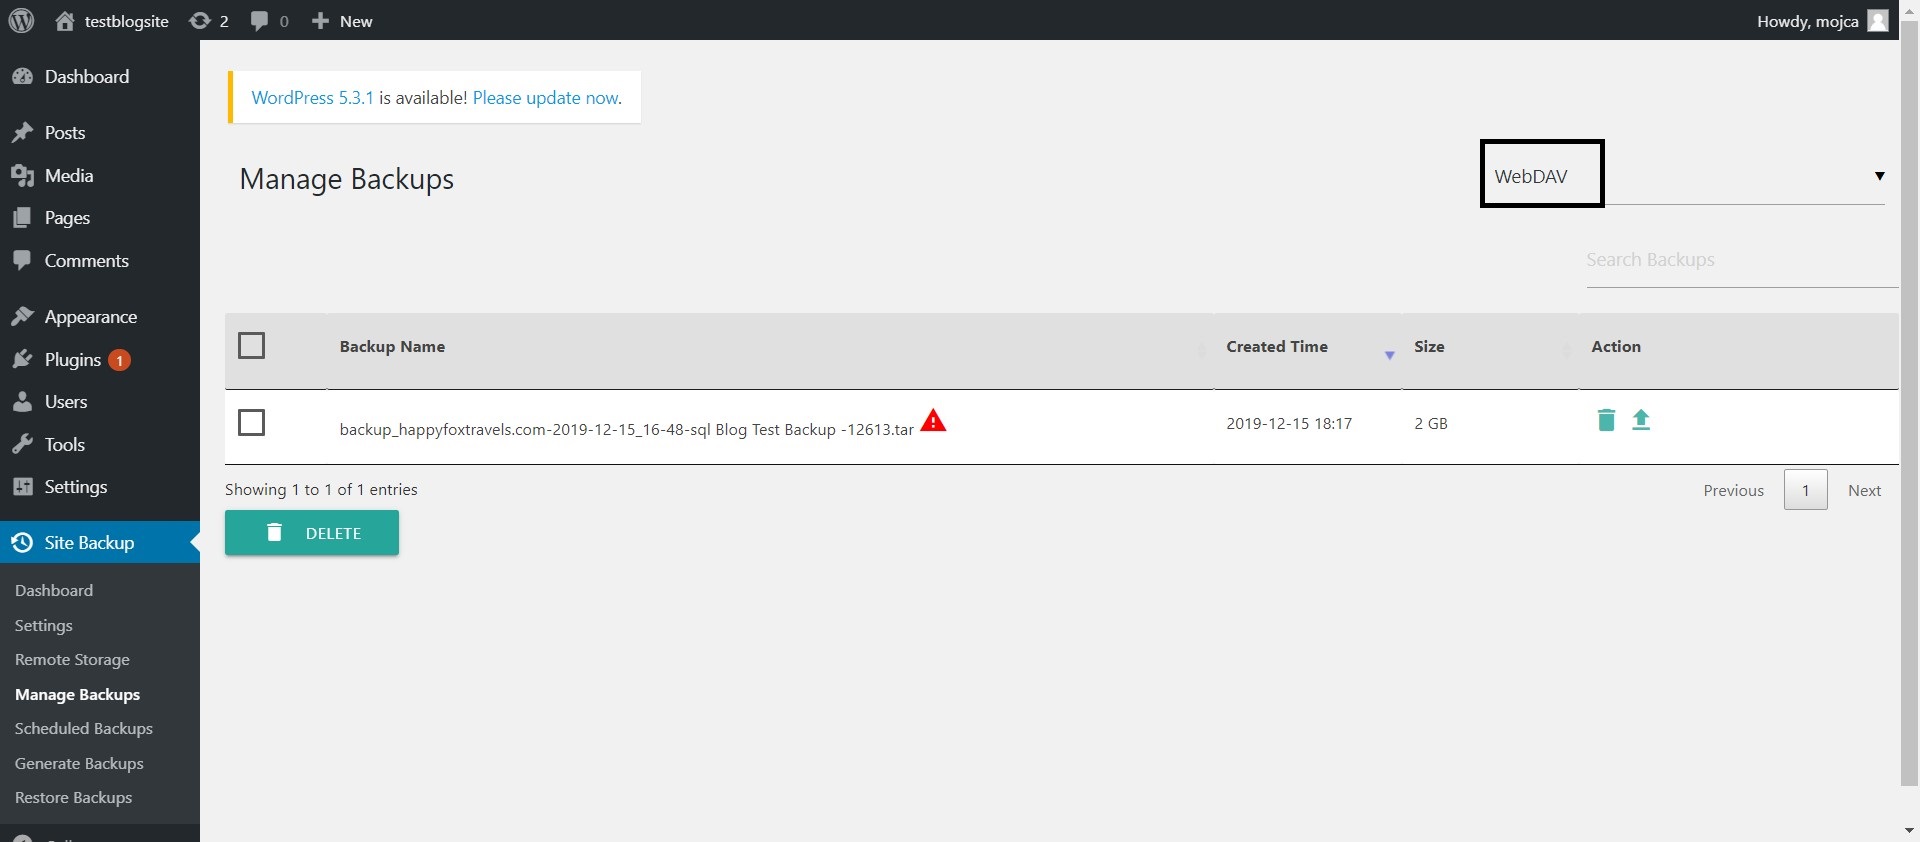This screenshot has height=842, width=1920.
Task: Go to Restore Backups
Action: click(73, 798)
